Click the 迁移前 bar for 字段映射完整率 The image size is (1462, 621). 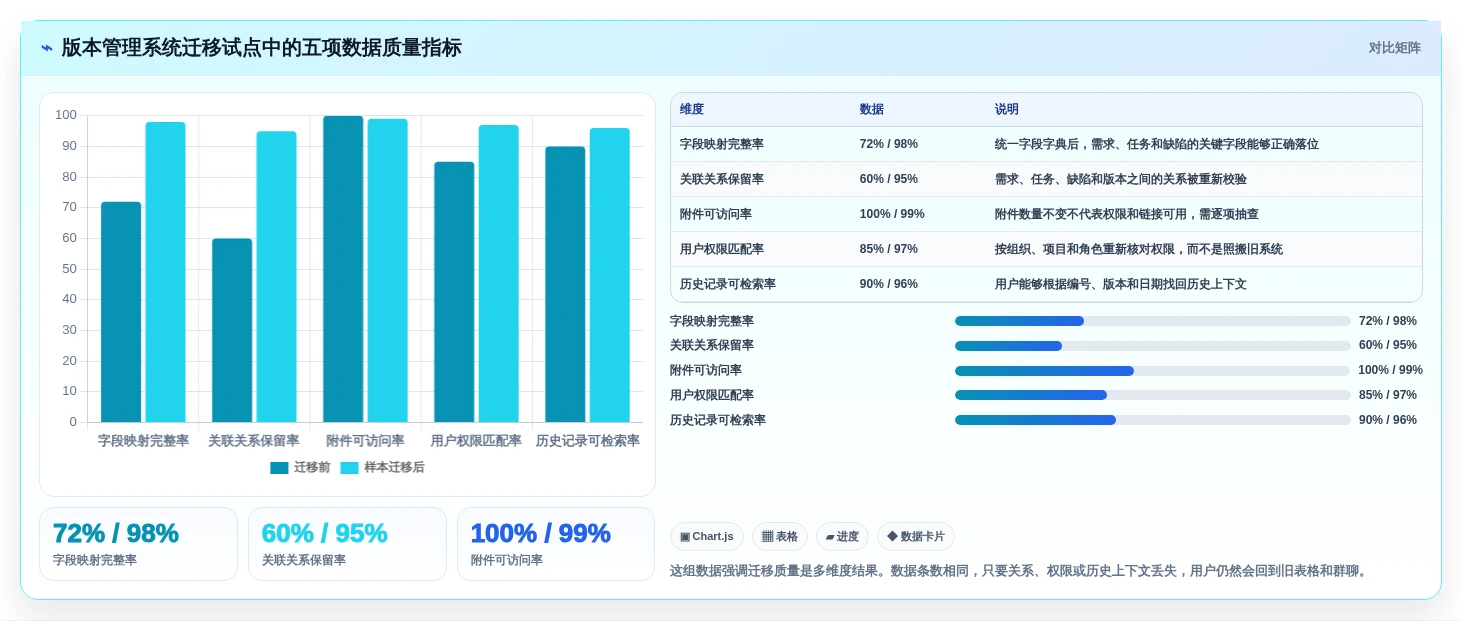[121, 312]
